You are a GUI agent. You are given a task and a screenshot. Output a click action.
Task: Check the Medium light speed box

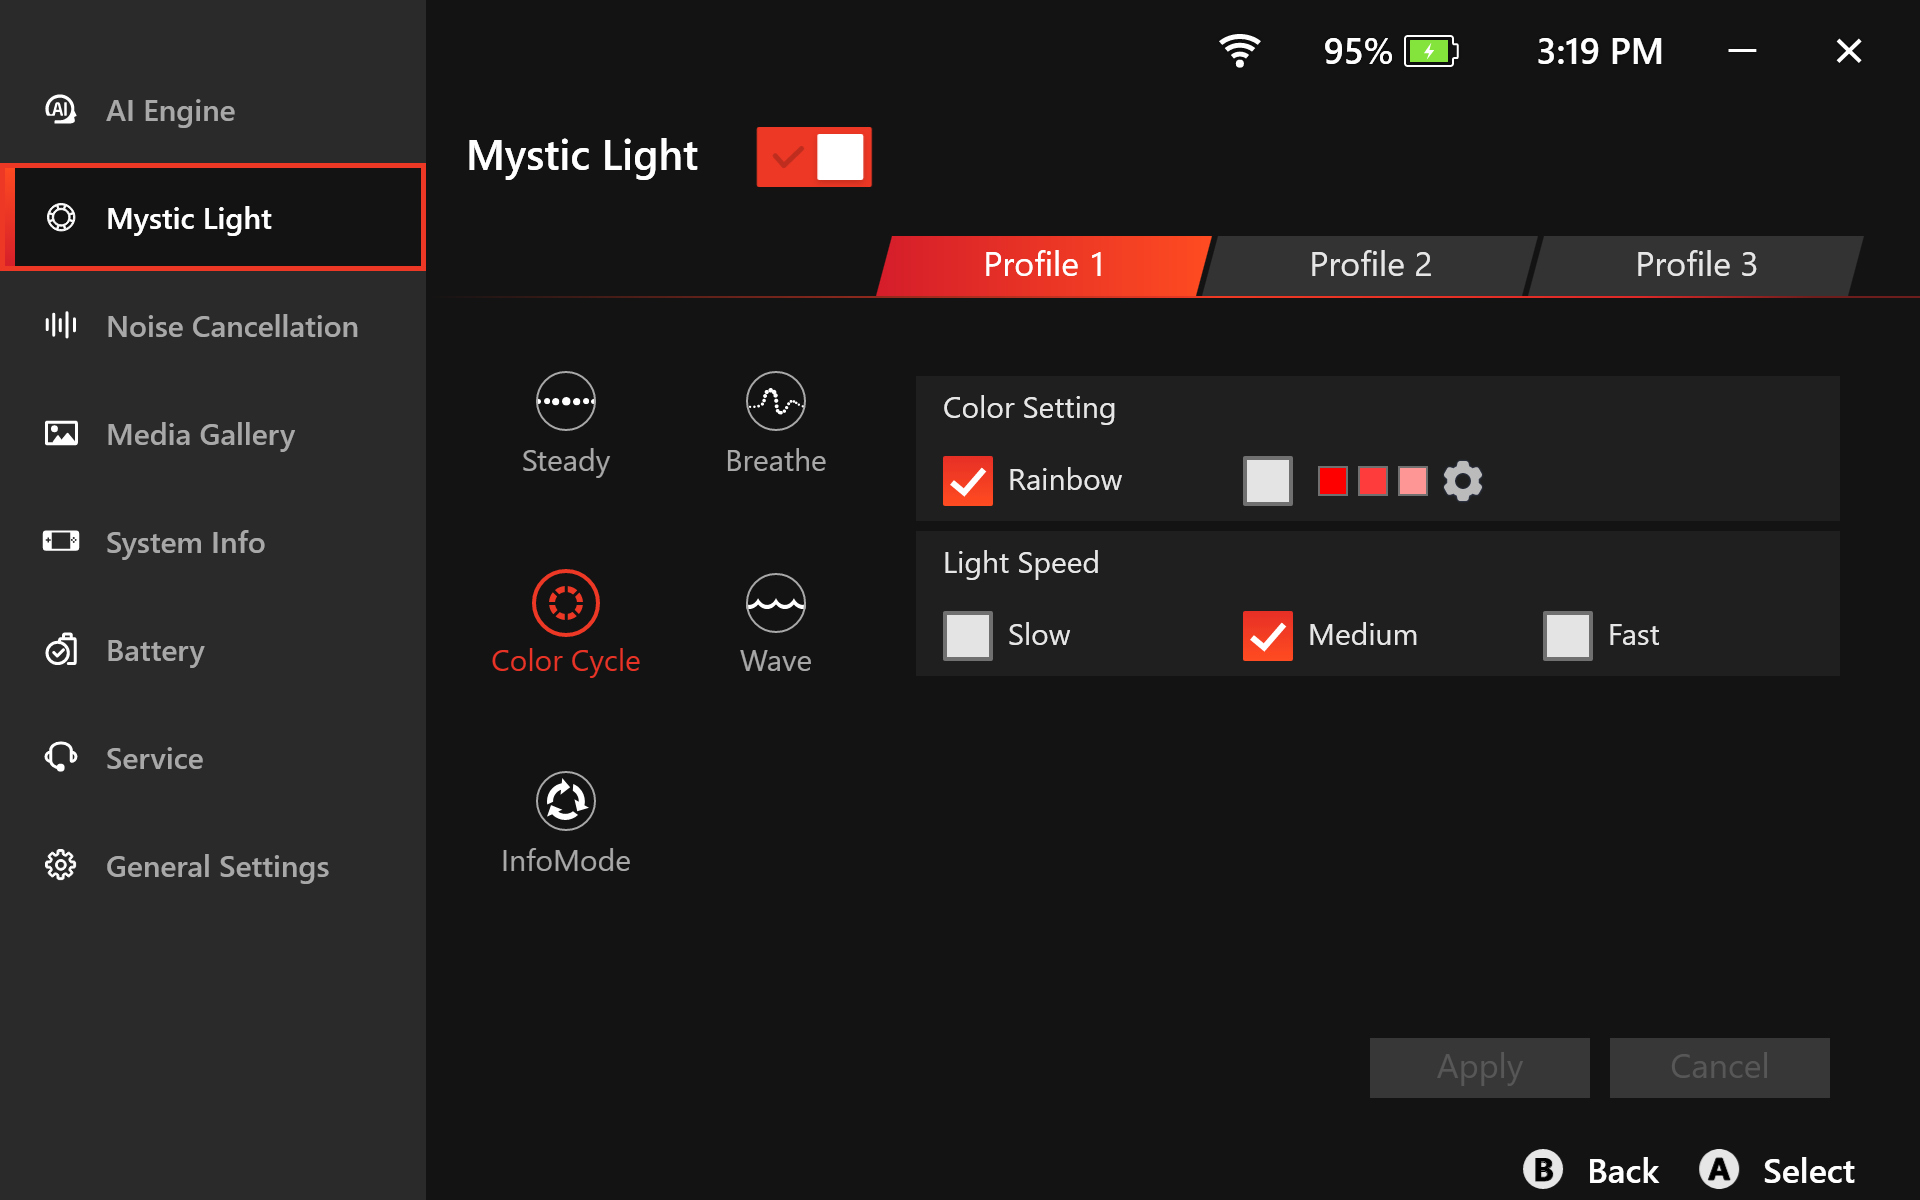click(1268, 636)
